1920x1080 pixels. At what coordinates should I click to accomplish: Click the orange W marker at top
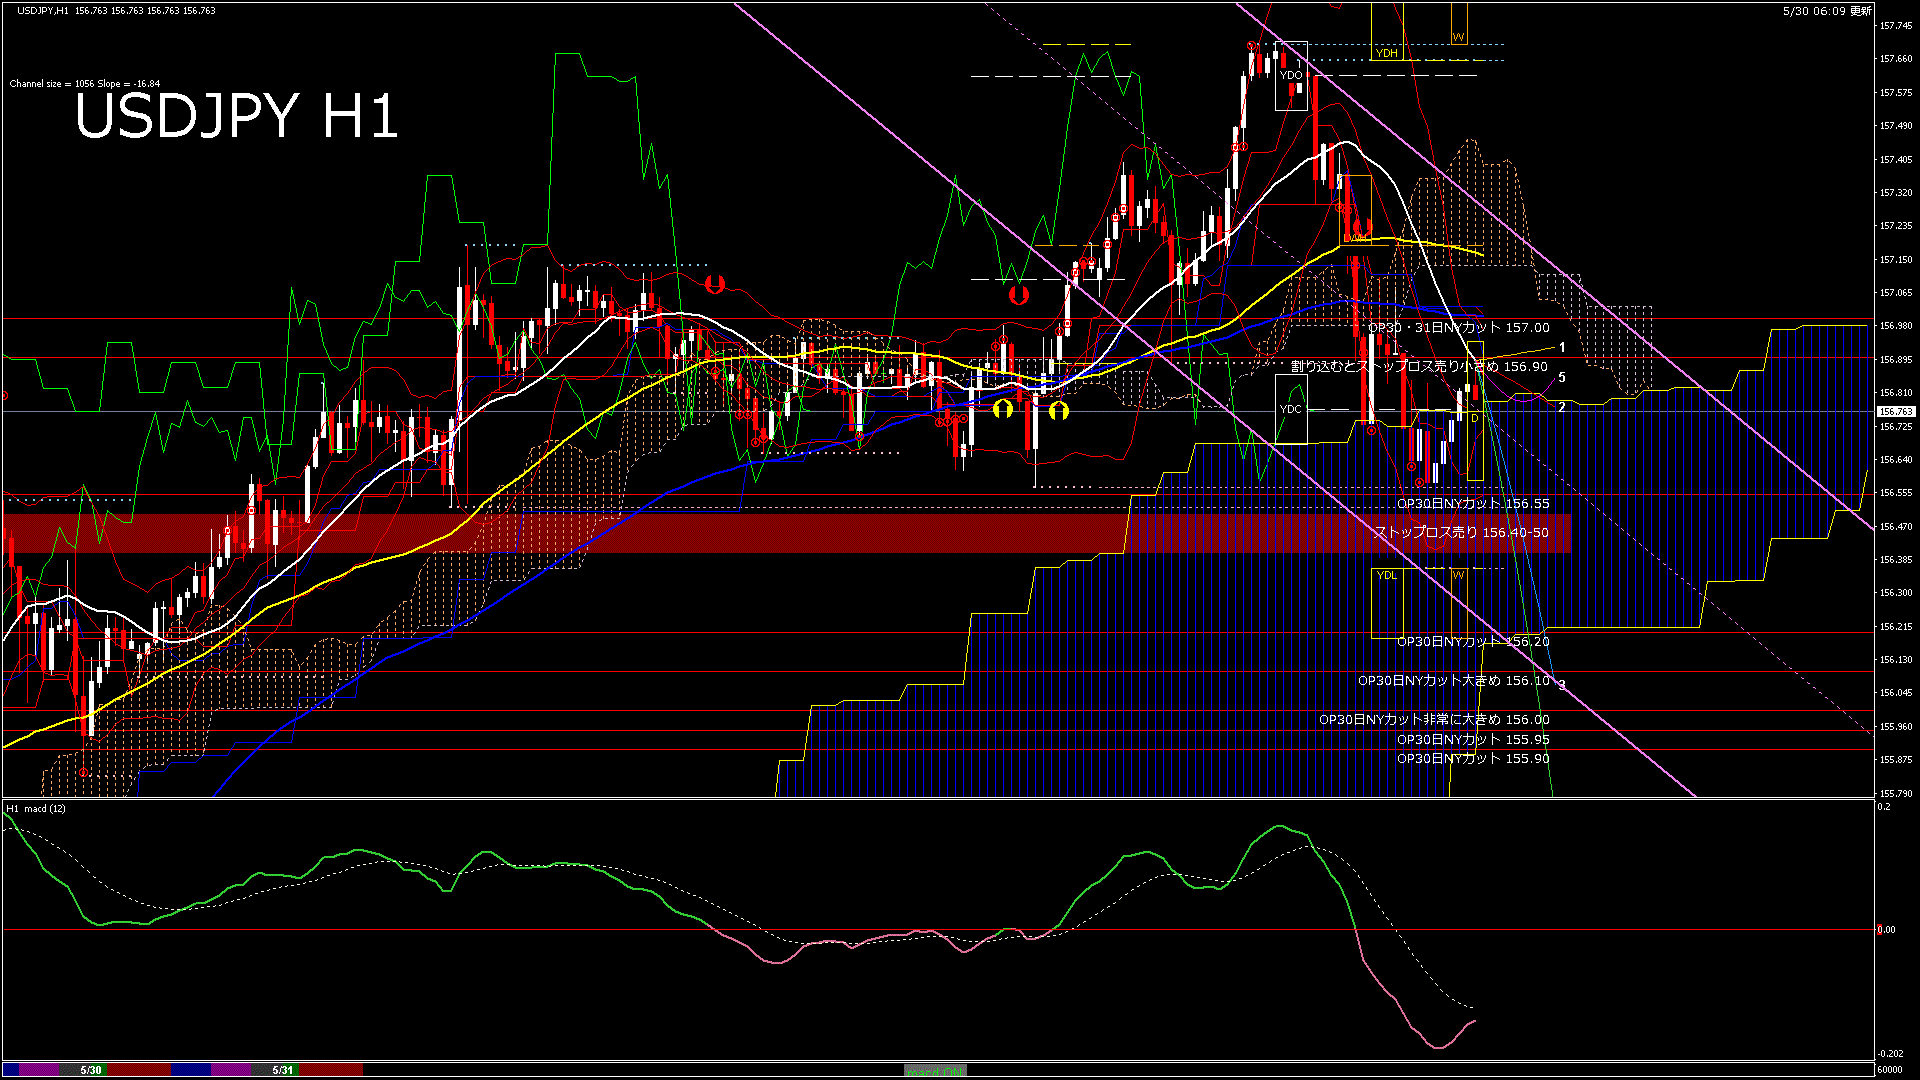coord(1458,37)
